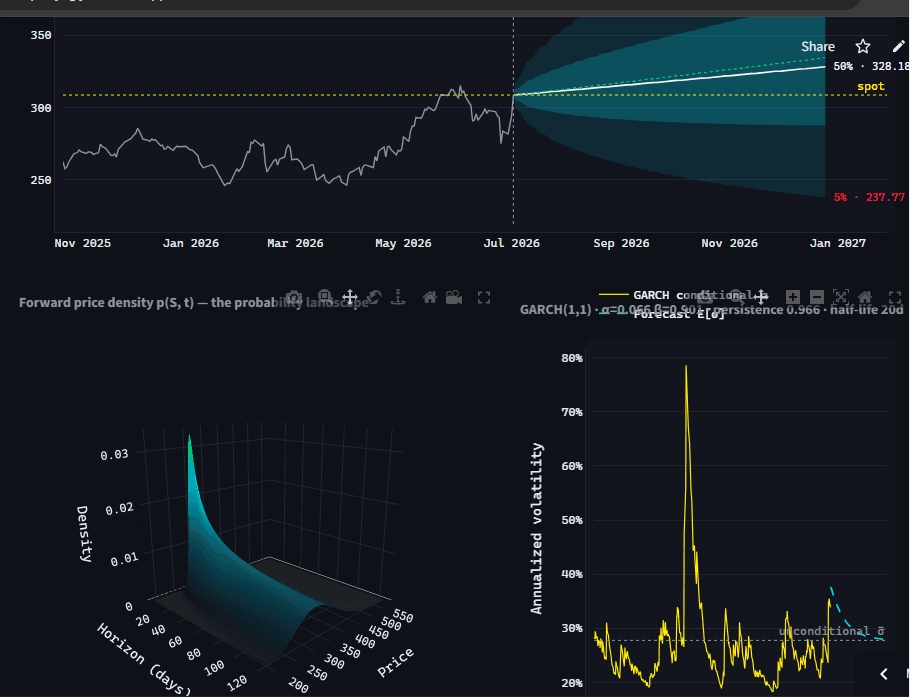
Task: Enable orbital rotation on the 3D plot
Action: tap(374, 298)
